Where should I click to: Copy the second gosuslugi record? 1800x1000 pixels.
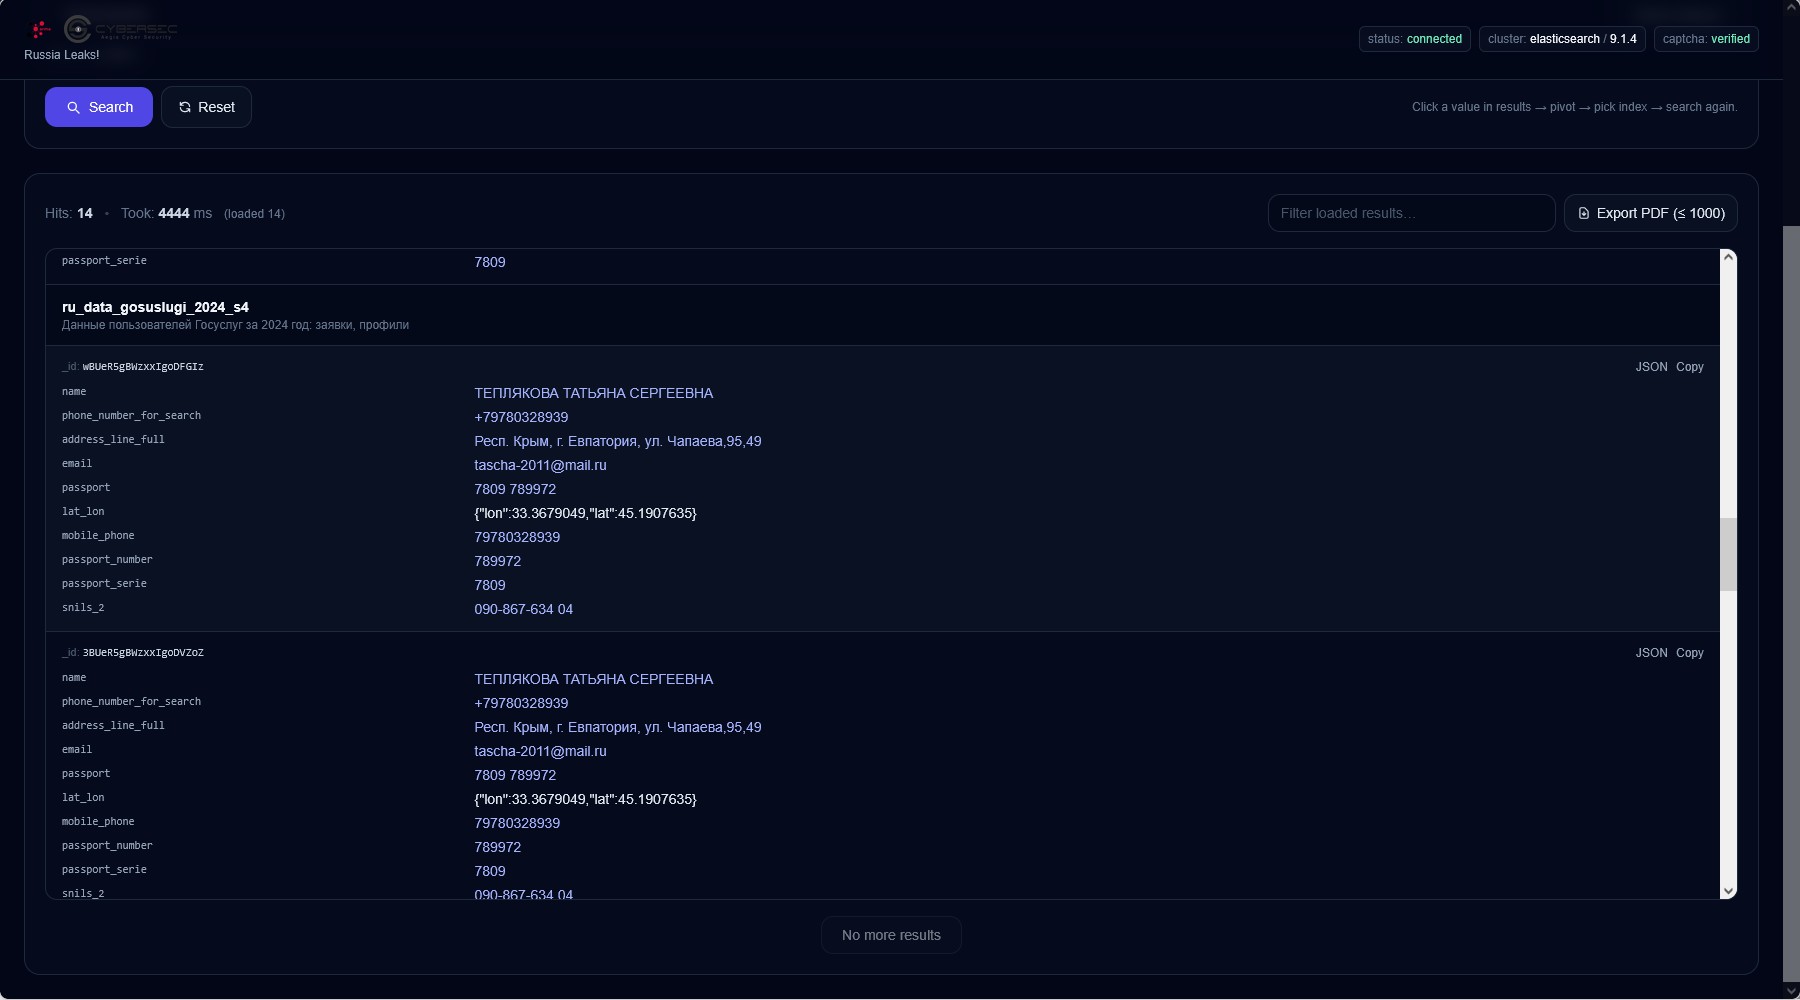(1689, 653)
